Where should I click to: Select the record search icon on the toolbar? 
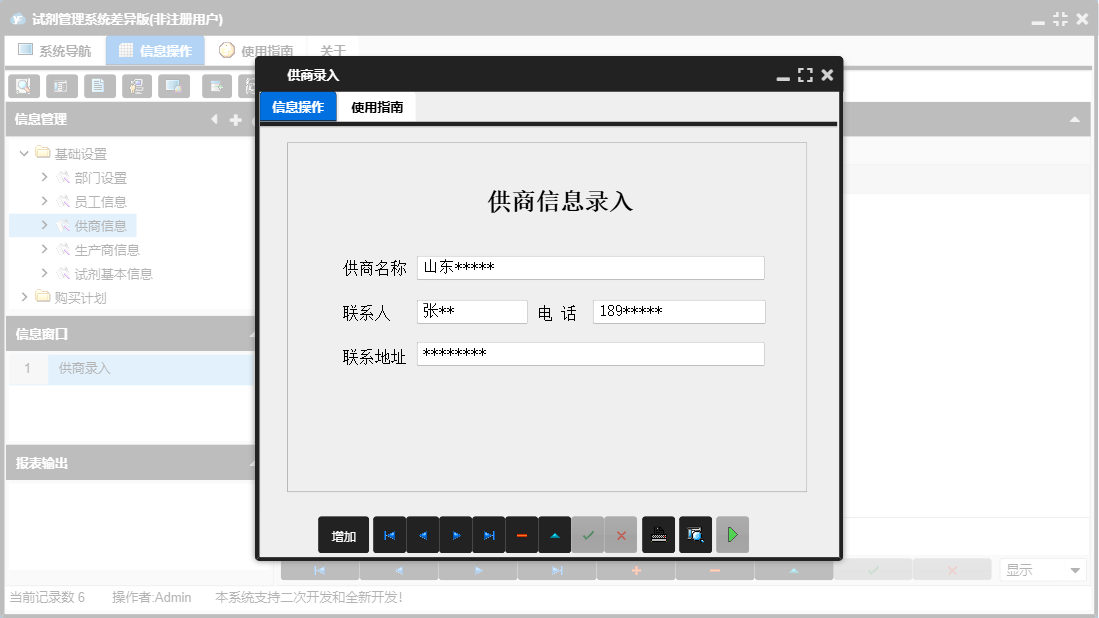click(x=23, y=86)
